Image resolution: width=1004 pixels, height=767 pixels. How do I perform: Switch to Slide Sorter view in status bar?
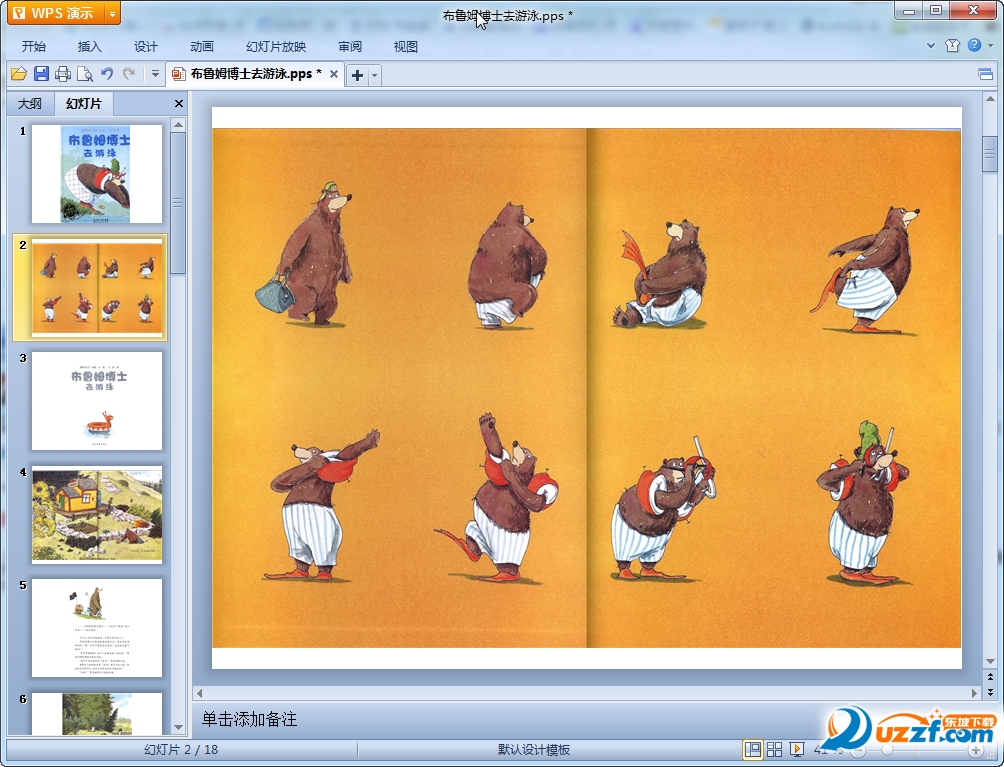[x=775, y=749]
